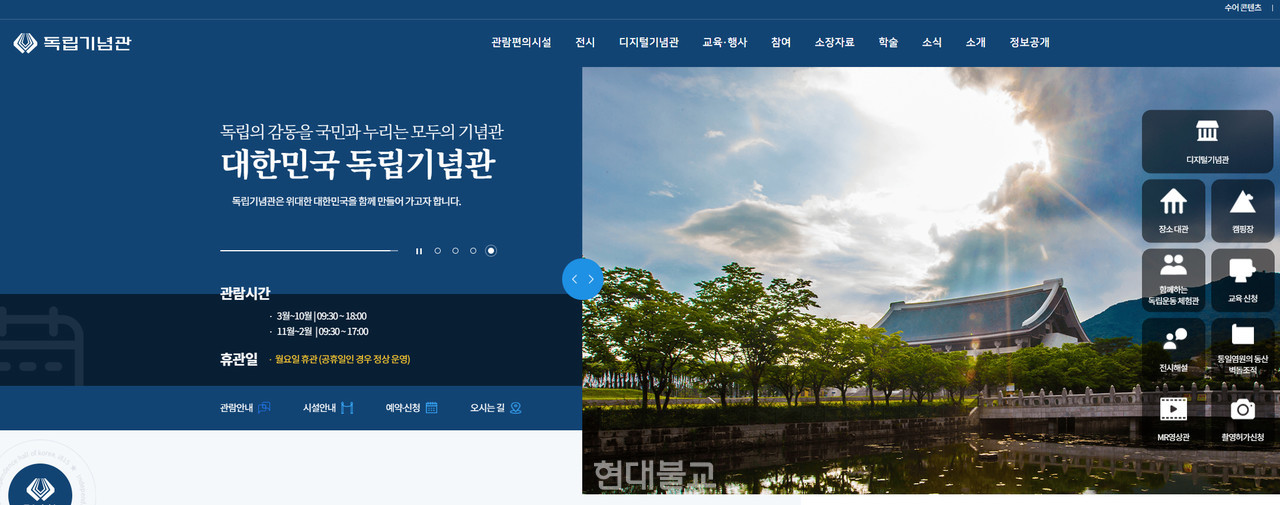Open the 학술 menu
The image size is (1280, 505).
coord(888,43)
